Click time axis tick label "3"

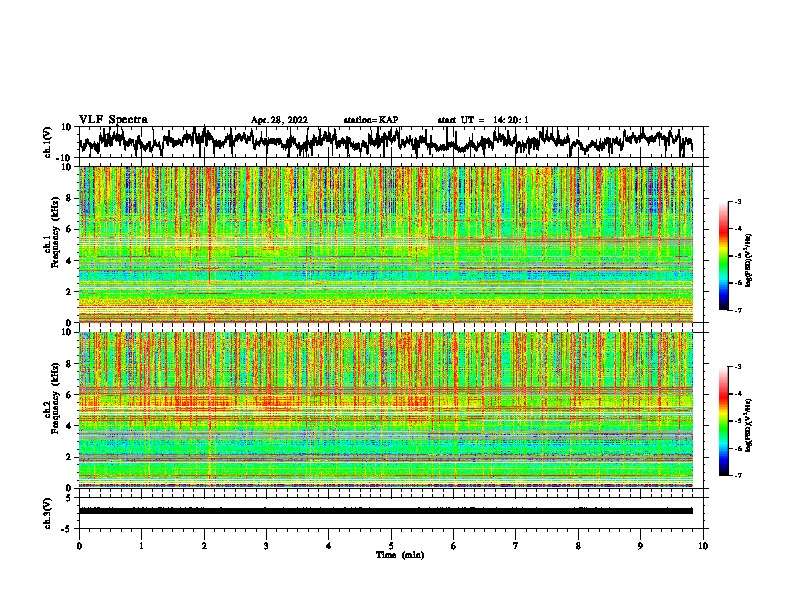click(x=266, y=546)
